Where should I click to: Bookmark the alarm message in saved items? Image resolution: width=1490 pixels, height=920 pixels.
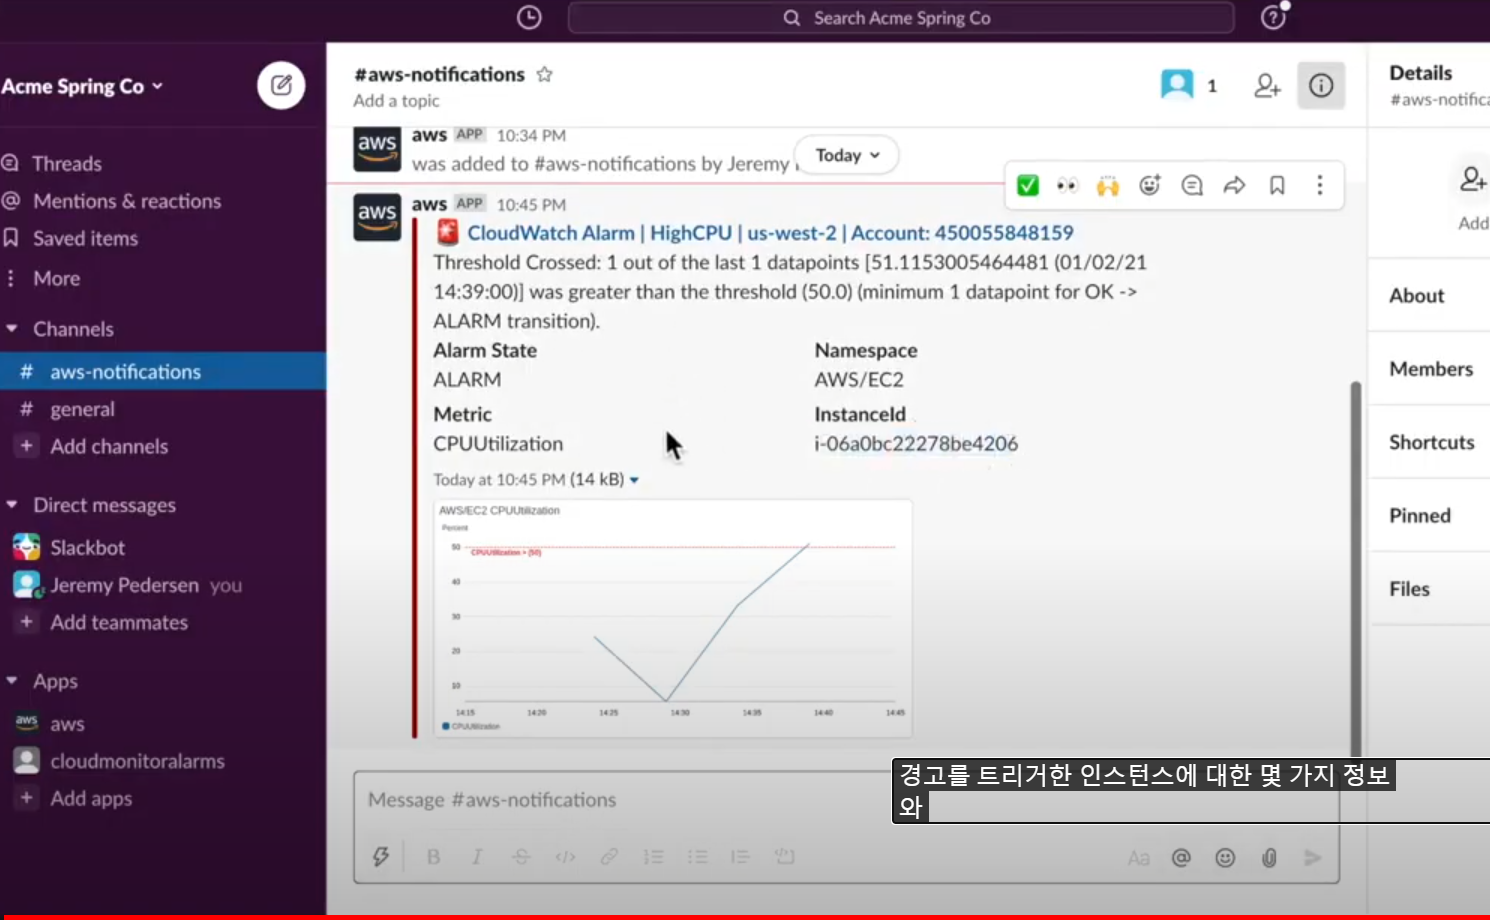point(1277,185)
